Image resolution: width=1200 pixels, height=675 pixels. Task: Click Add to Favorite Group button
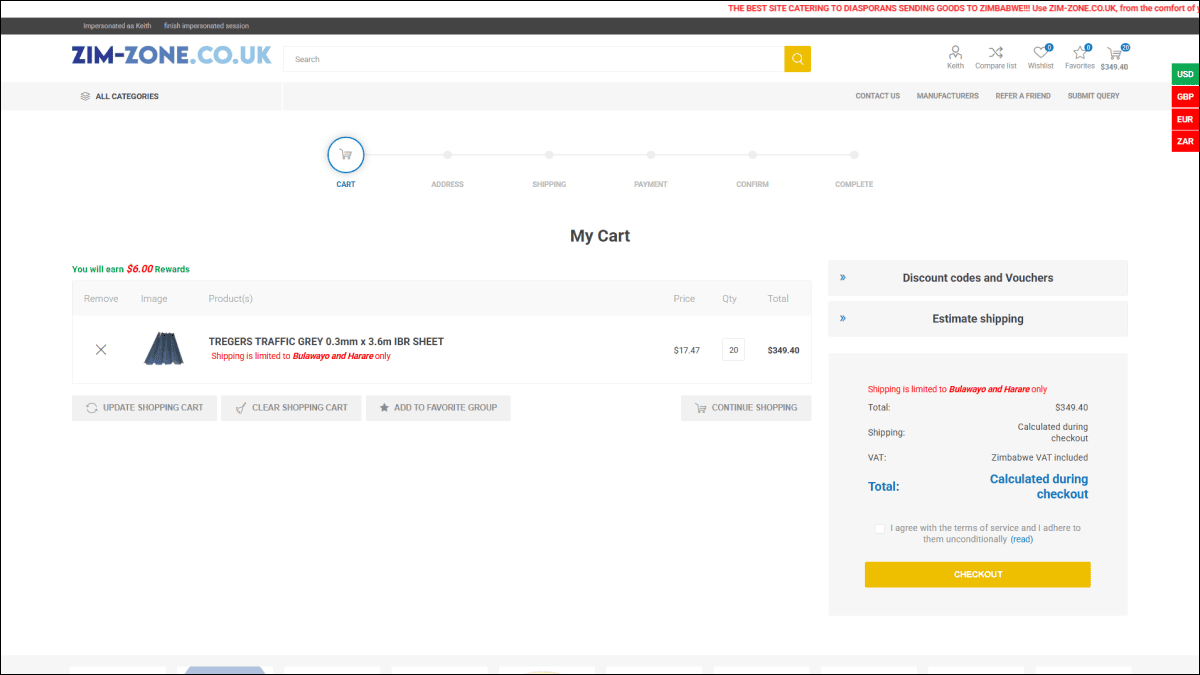[438, 408]
